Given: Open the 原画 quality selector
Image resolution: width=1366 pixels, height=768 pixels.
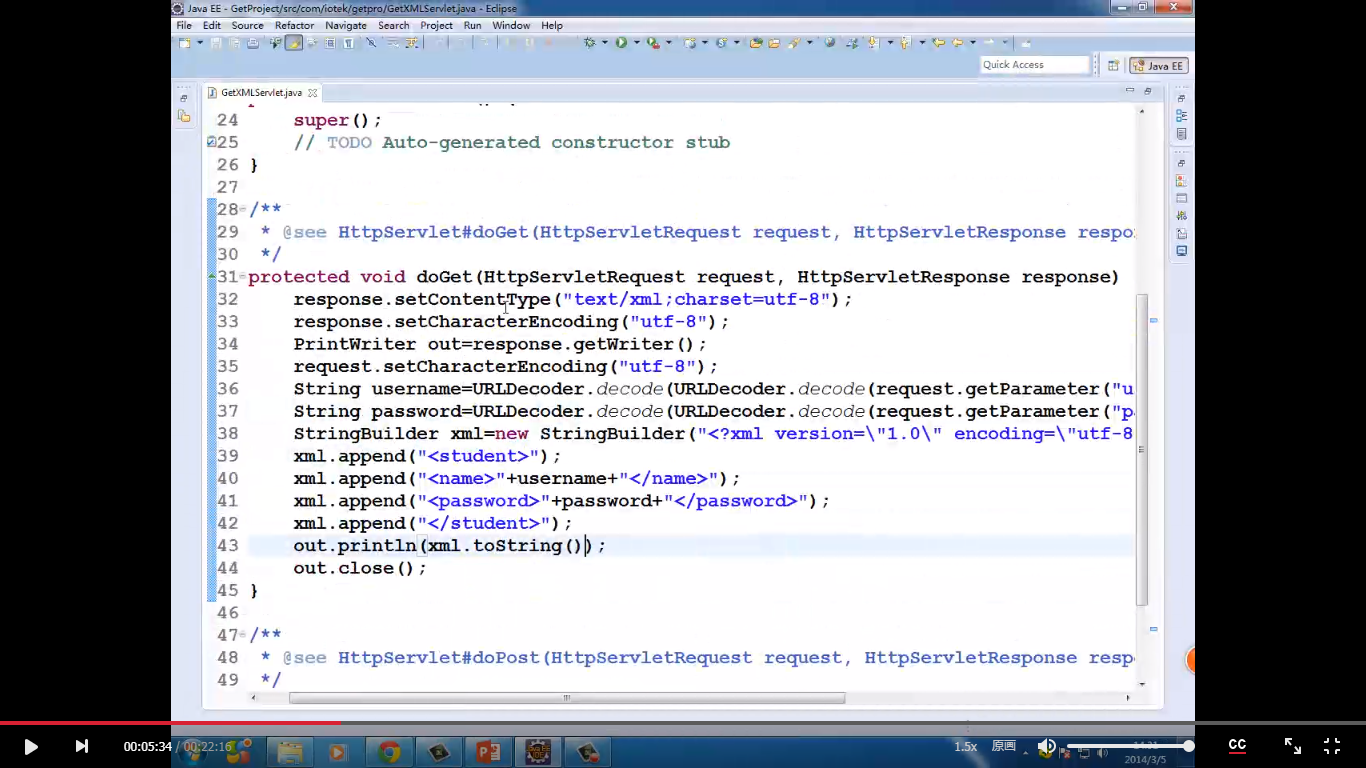Looking at the screenshot, I should pos(1004,746).
